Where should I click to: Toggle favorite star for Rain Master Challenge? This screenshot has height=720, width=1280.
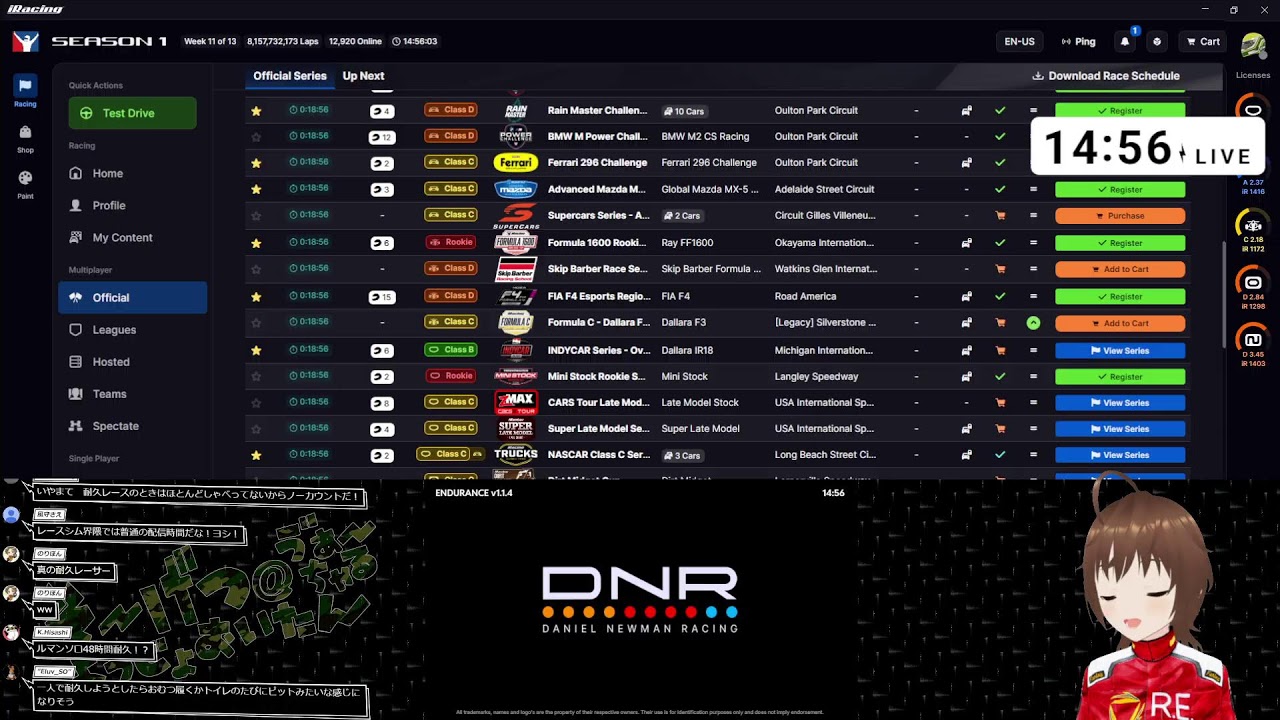tap(256, 111)
